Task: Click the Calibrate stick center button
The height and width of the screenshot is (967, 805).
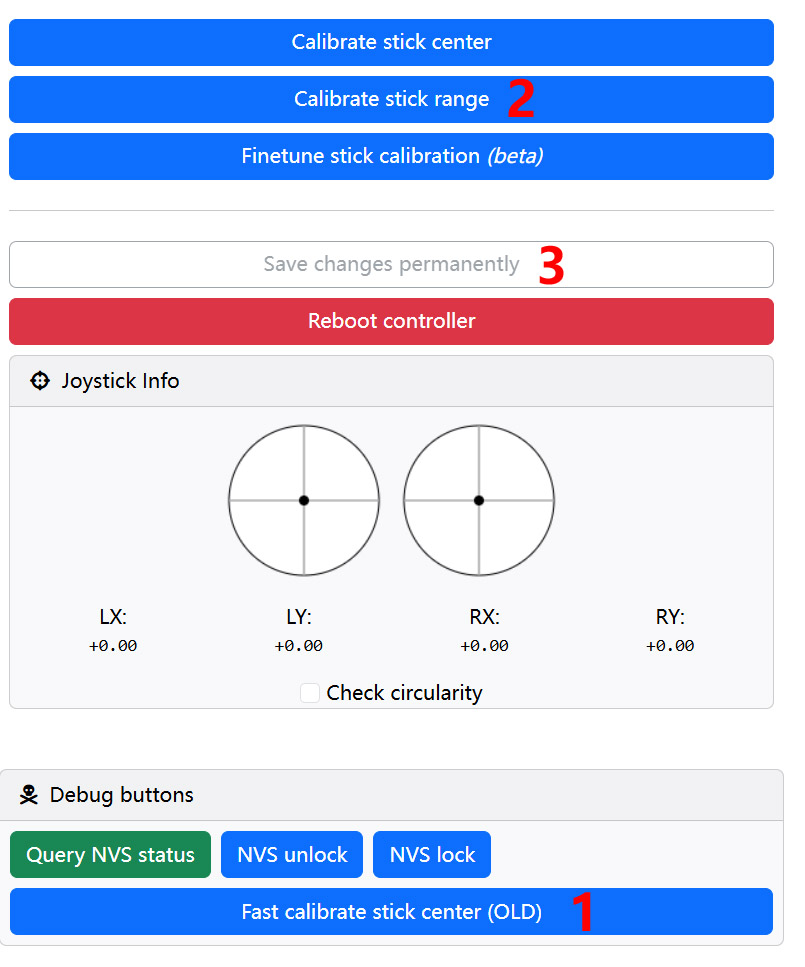Action: tap(391, 42)
